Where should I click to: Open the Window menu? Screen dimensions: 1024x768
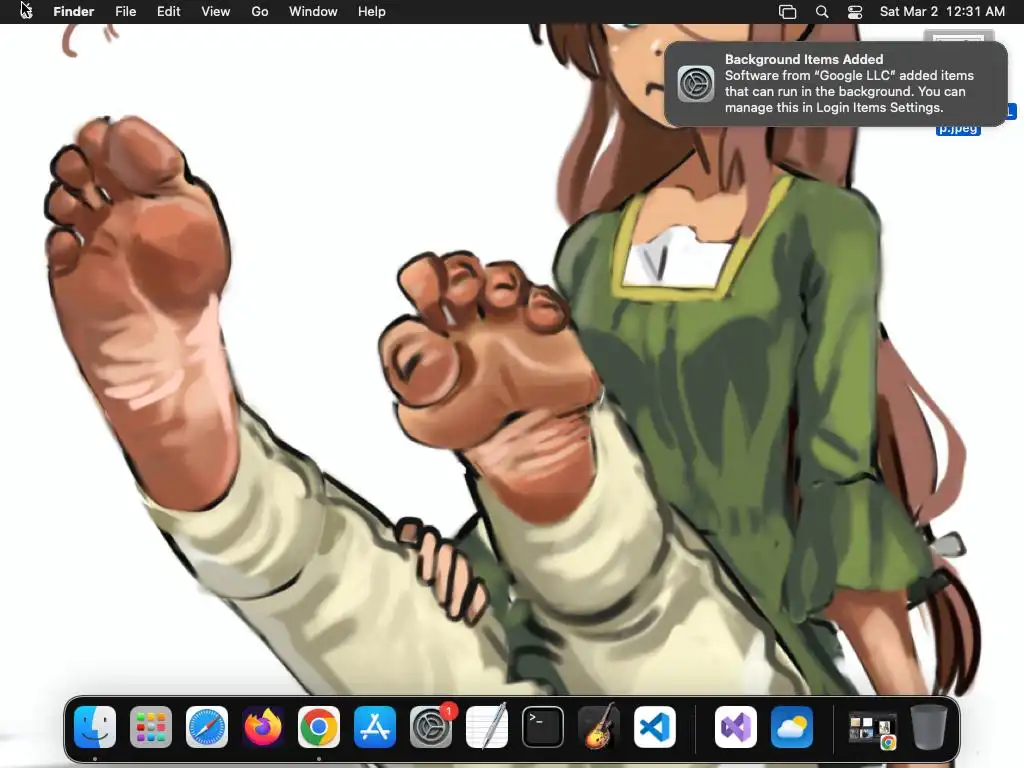pos(313,12)
